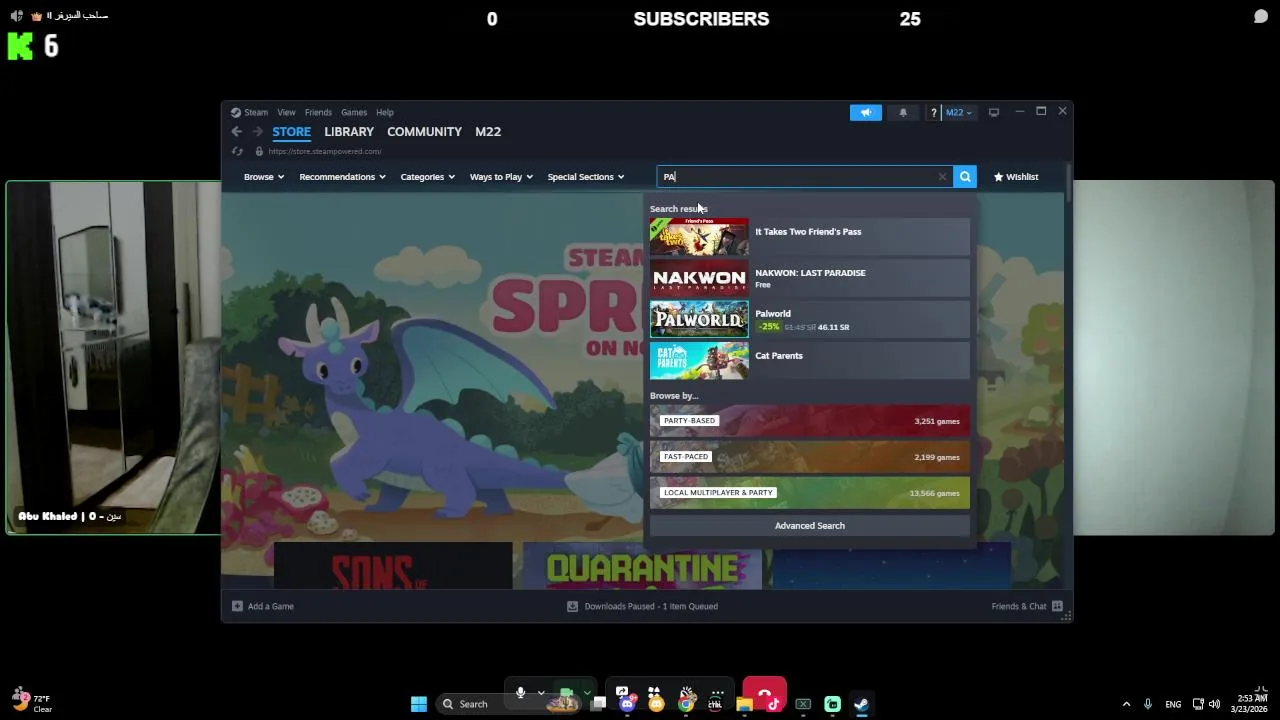Open the Games menu
This screenshot has height=720, width=1280.
(x=354, y=112)
